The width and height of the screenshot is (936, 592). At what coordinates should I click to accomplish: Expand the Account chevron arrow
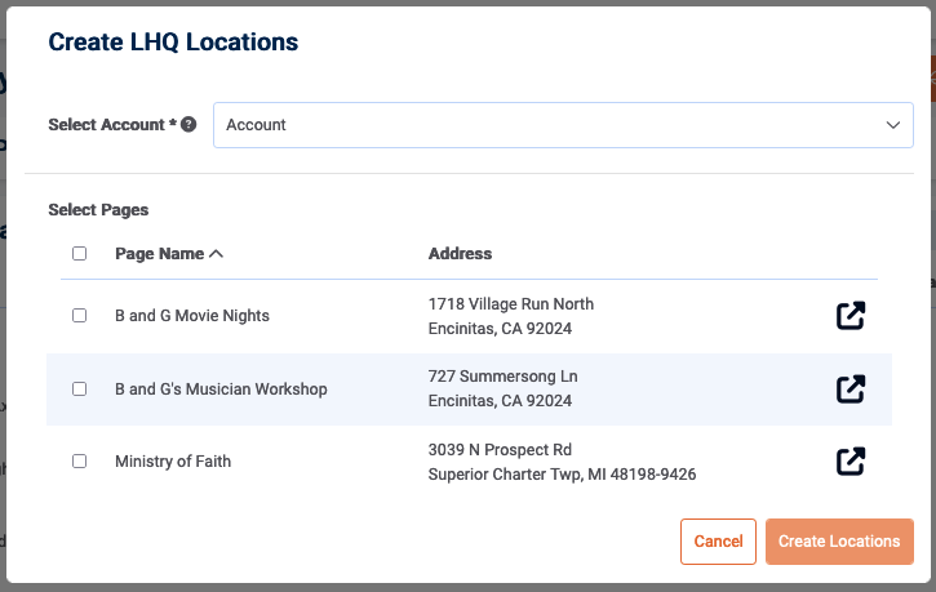coord(893,125)
